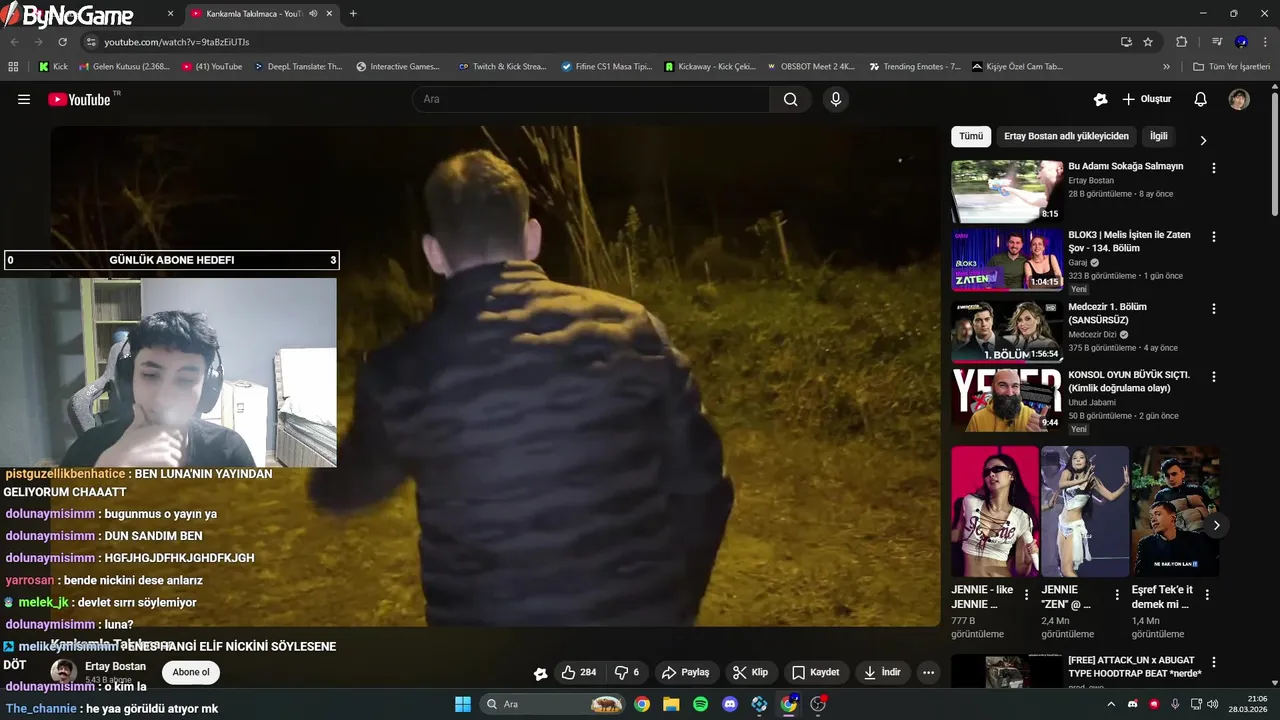Screen dimensions: 1280x720
Task: Open YouTube notifications bell
Action: [1201, 99]
